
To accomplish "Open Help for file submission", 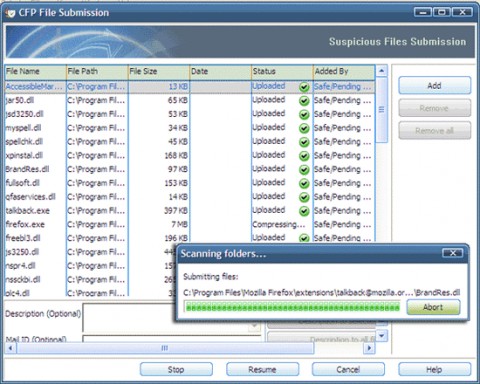I will click(435, 369).
